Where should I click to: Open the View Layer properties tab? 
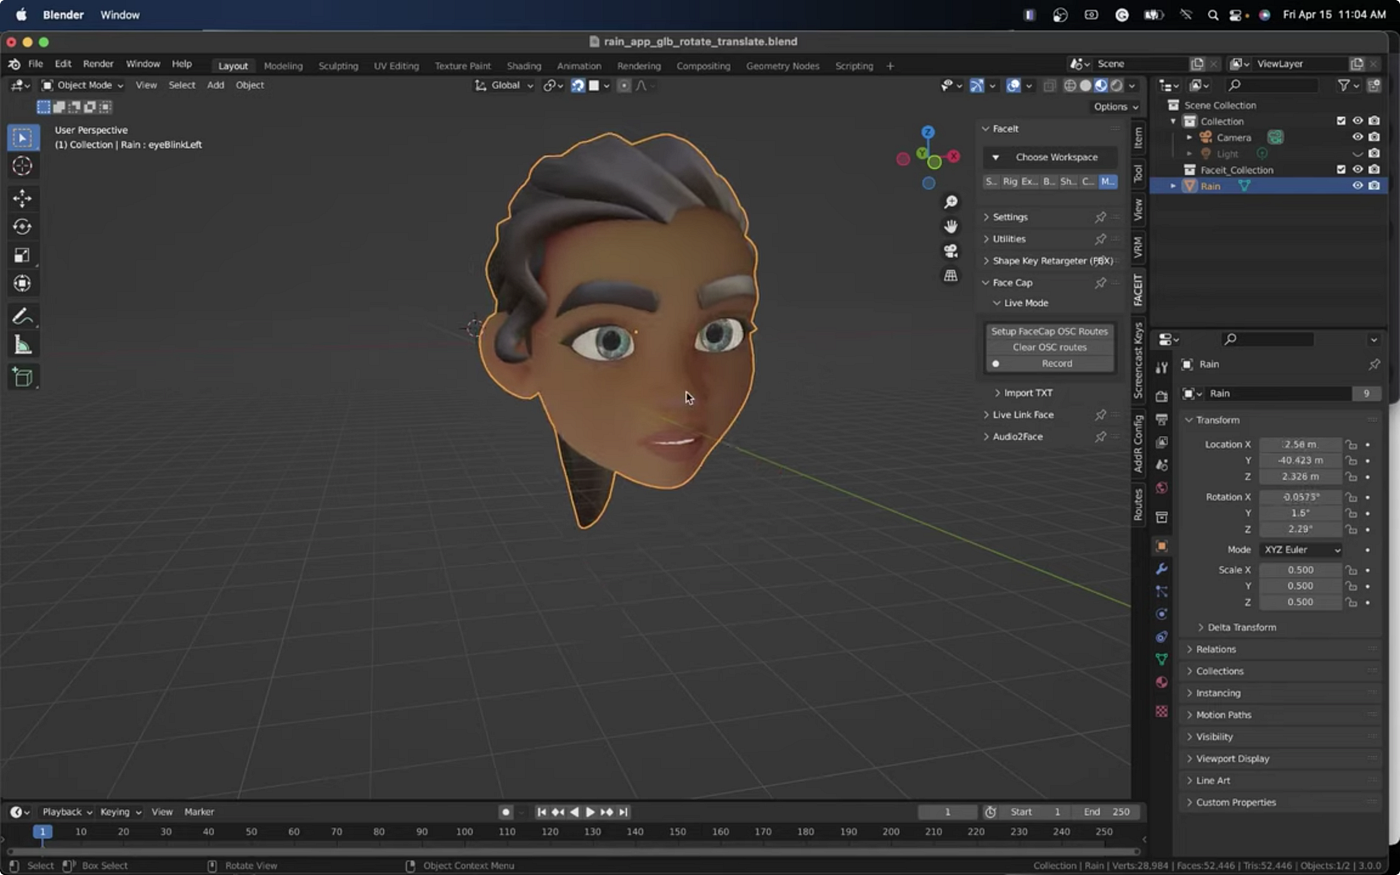[1161, 442]
